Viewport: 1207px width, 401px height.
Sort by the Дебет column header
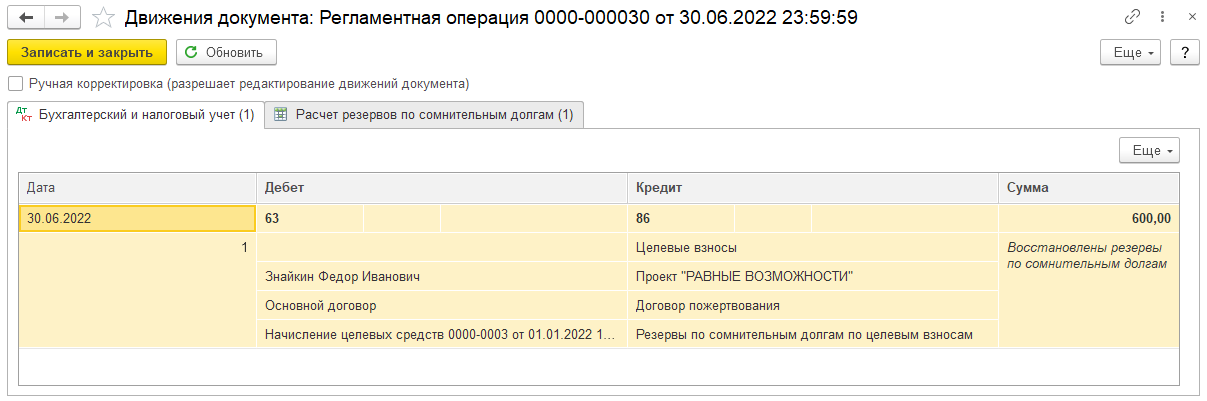pos(442,187)
